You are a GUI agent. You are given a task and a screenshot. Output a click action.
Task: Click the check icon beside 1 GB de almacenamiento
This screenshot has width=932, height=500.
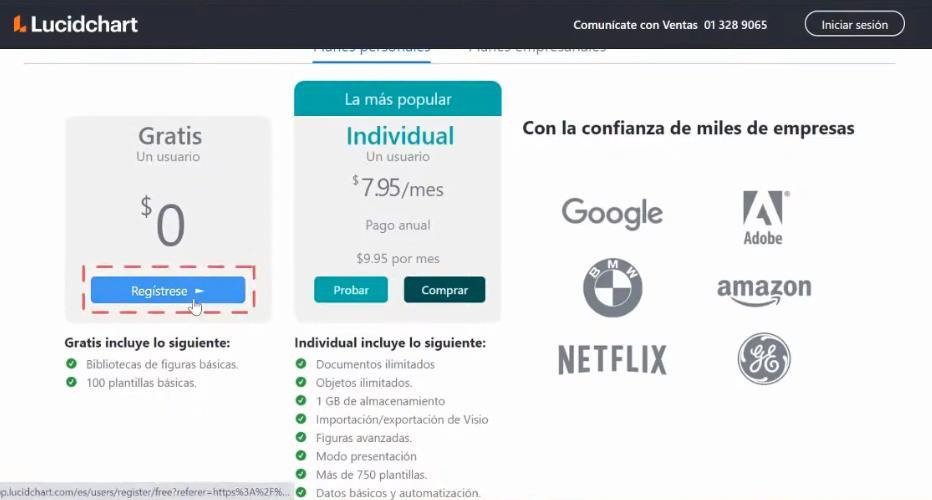coord(301,400)
